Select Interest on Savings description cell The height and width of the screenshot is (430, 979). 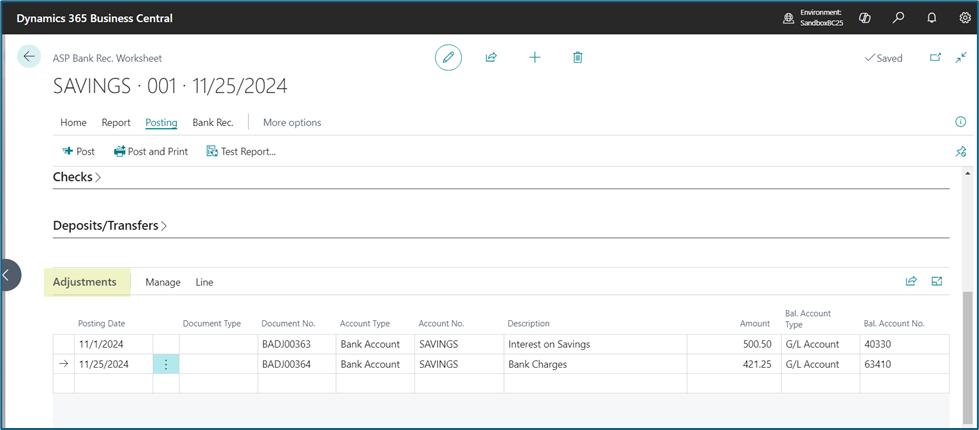595,344
